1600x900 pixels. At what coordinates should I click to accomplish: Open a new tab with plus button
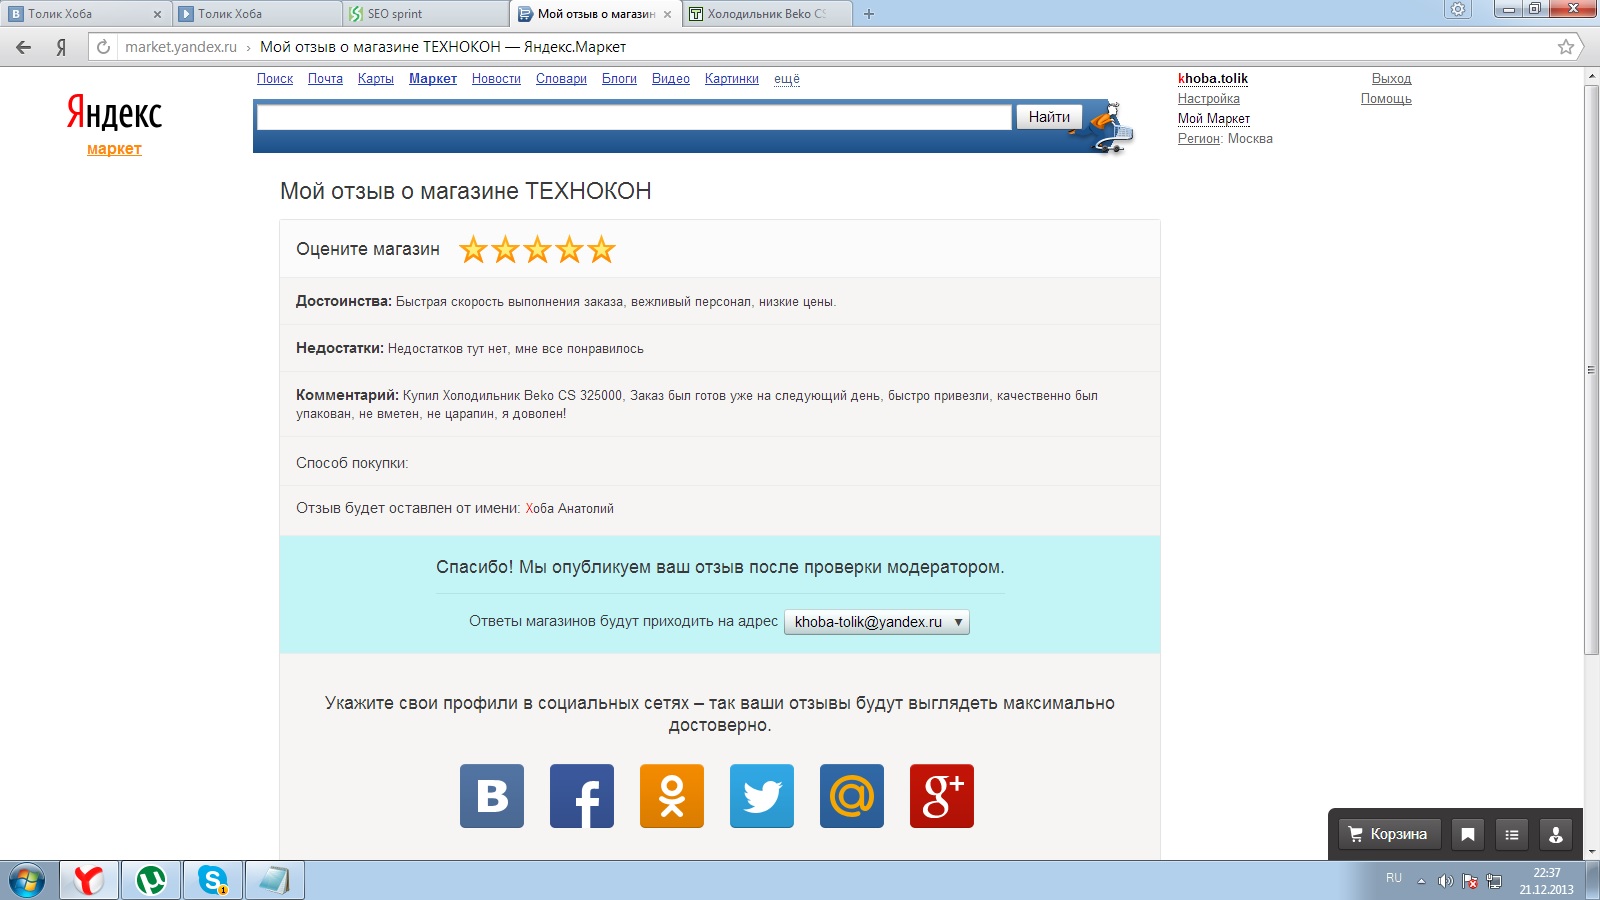(869, 14)
